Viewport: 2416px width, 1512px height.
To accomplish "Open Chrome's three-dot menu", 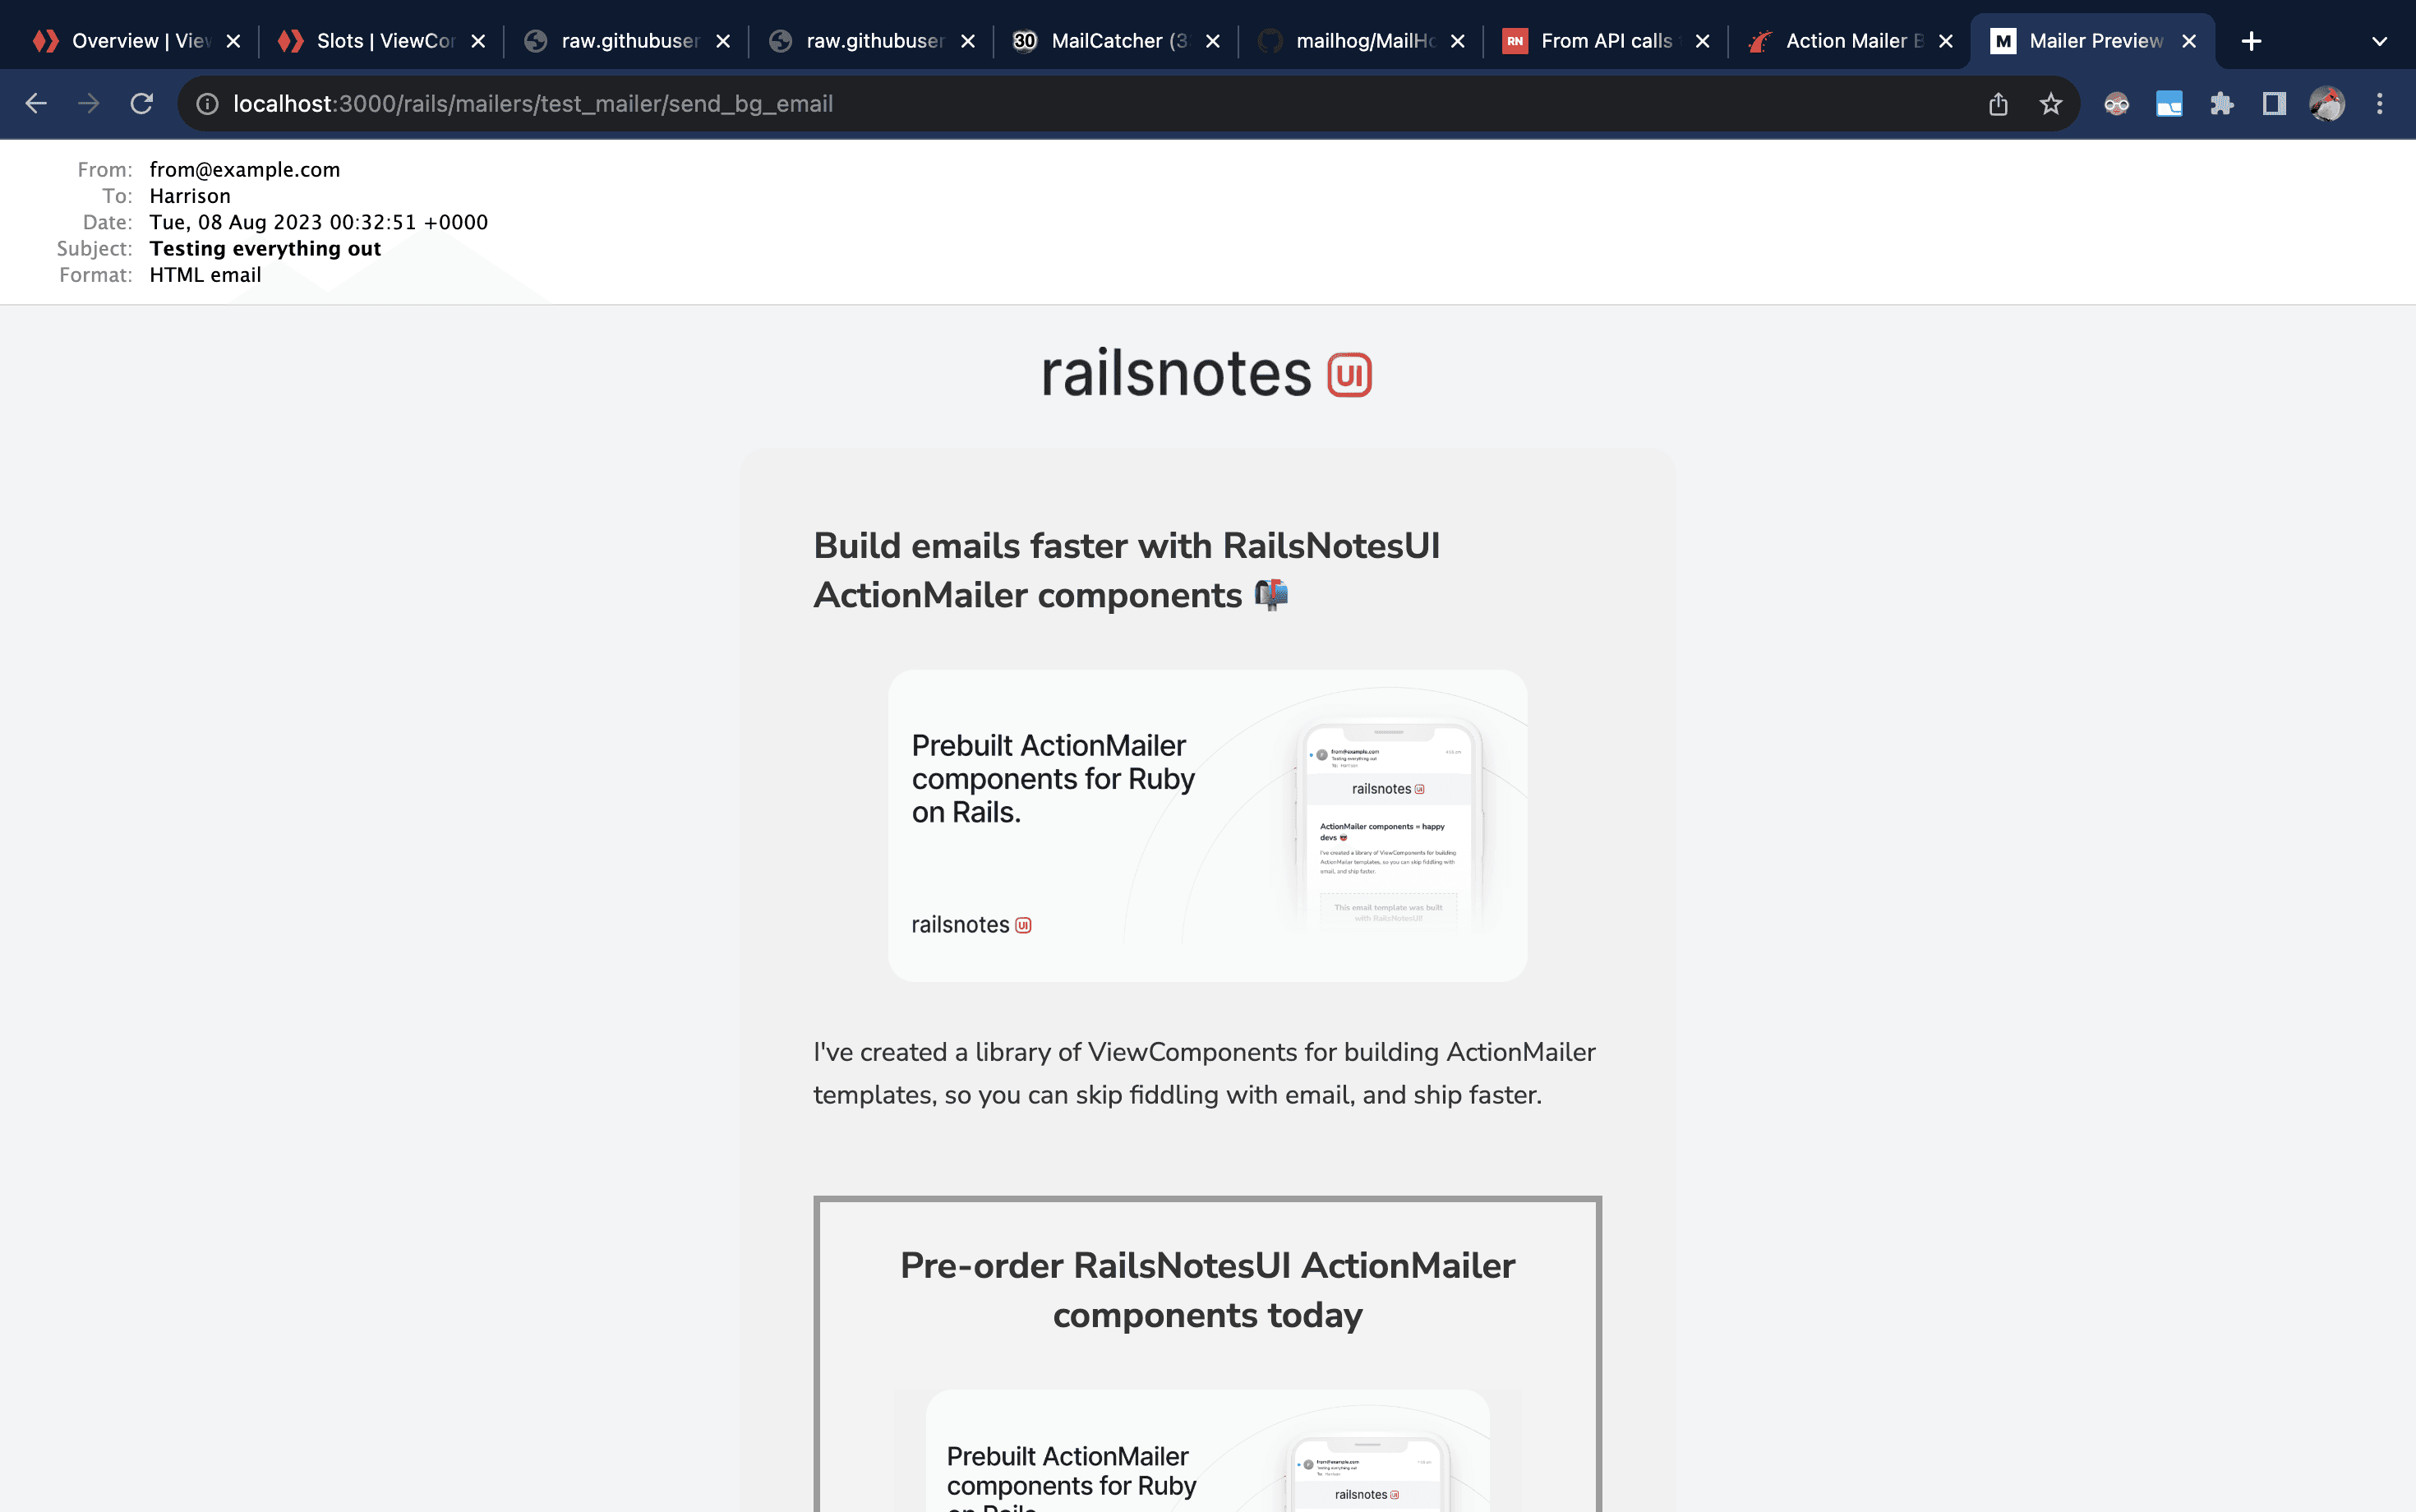I will coord(2380,104).
